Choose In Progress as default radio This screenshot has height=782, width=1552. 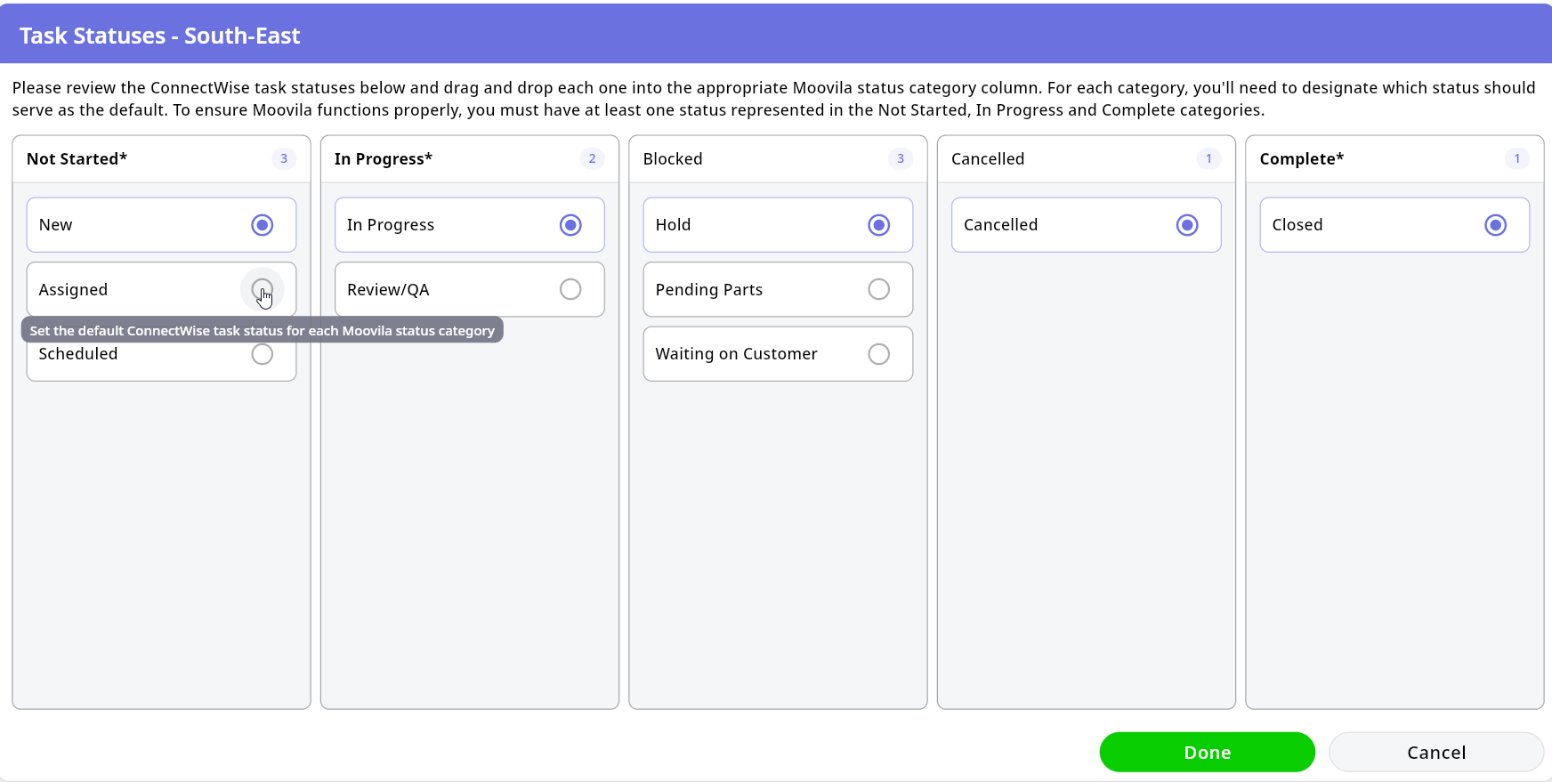point(570,225)
